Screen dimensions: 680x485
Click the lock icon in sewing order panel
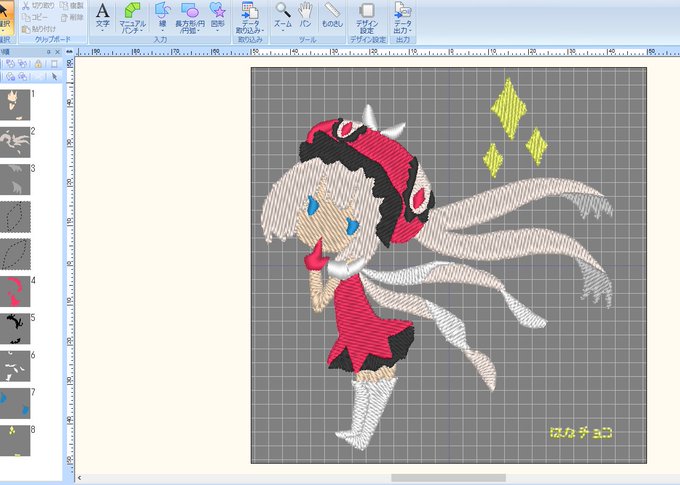39,64
